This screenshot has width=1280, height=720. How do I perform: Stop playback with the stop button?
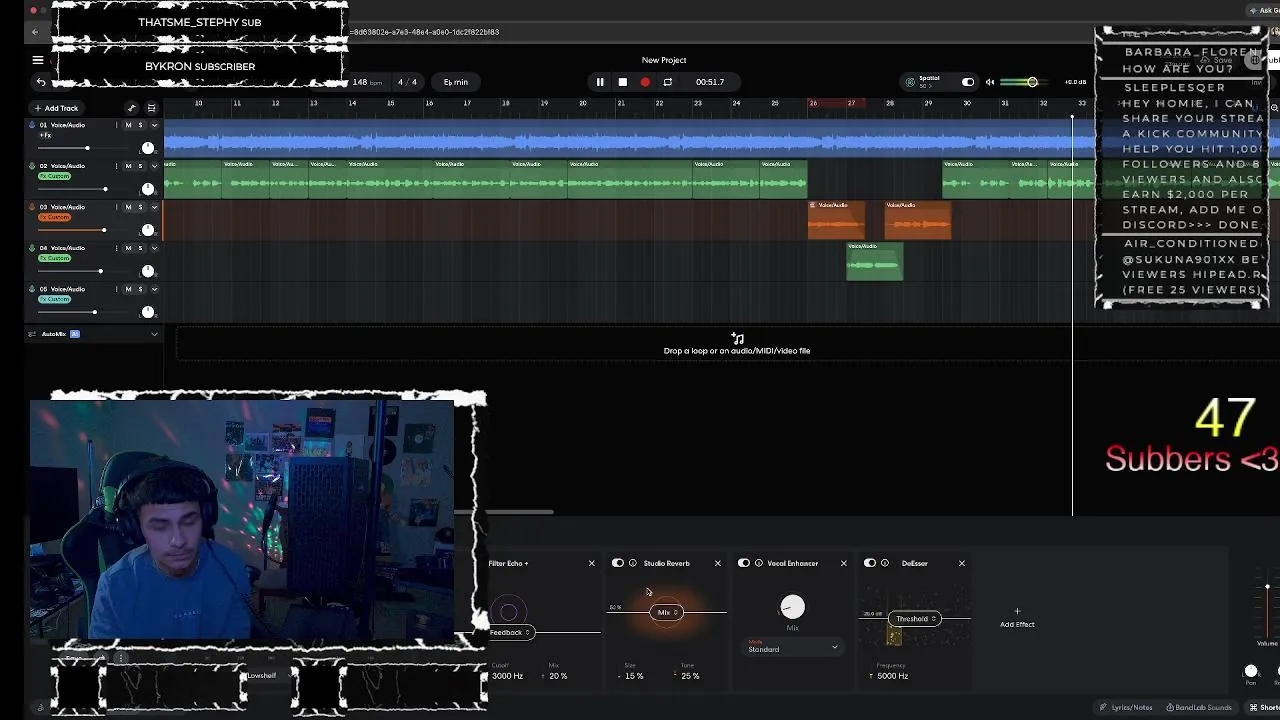coord(622,82)
